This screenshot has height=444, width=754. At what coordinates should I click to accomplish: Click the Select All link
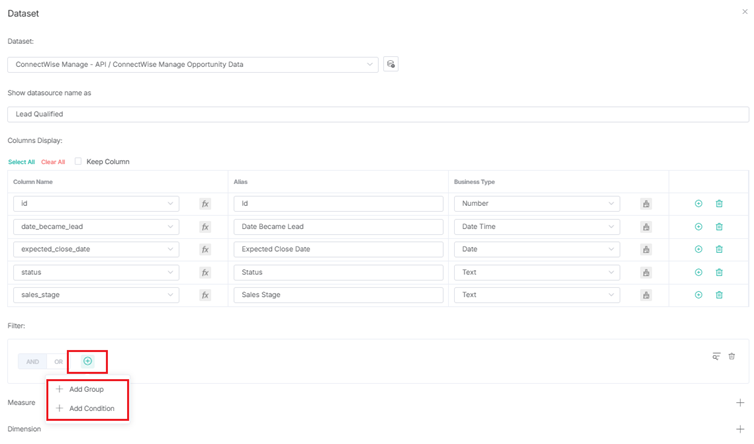click(21, 162)
